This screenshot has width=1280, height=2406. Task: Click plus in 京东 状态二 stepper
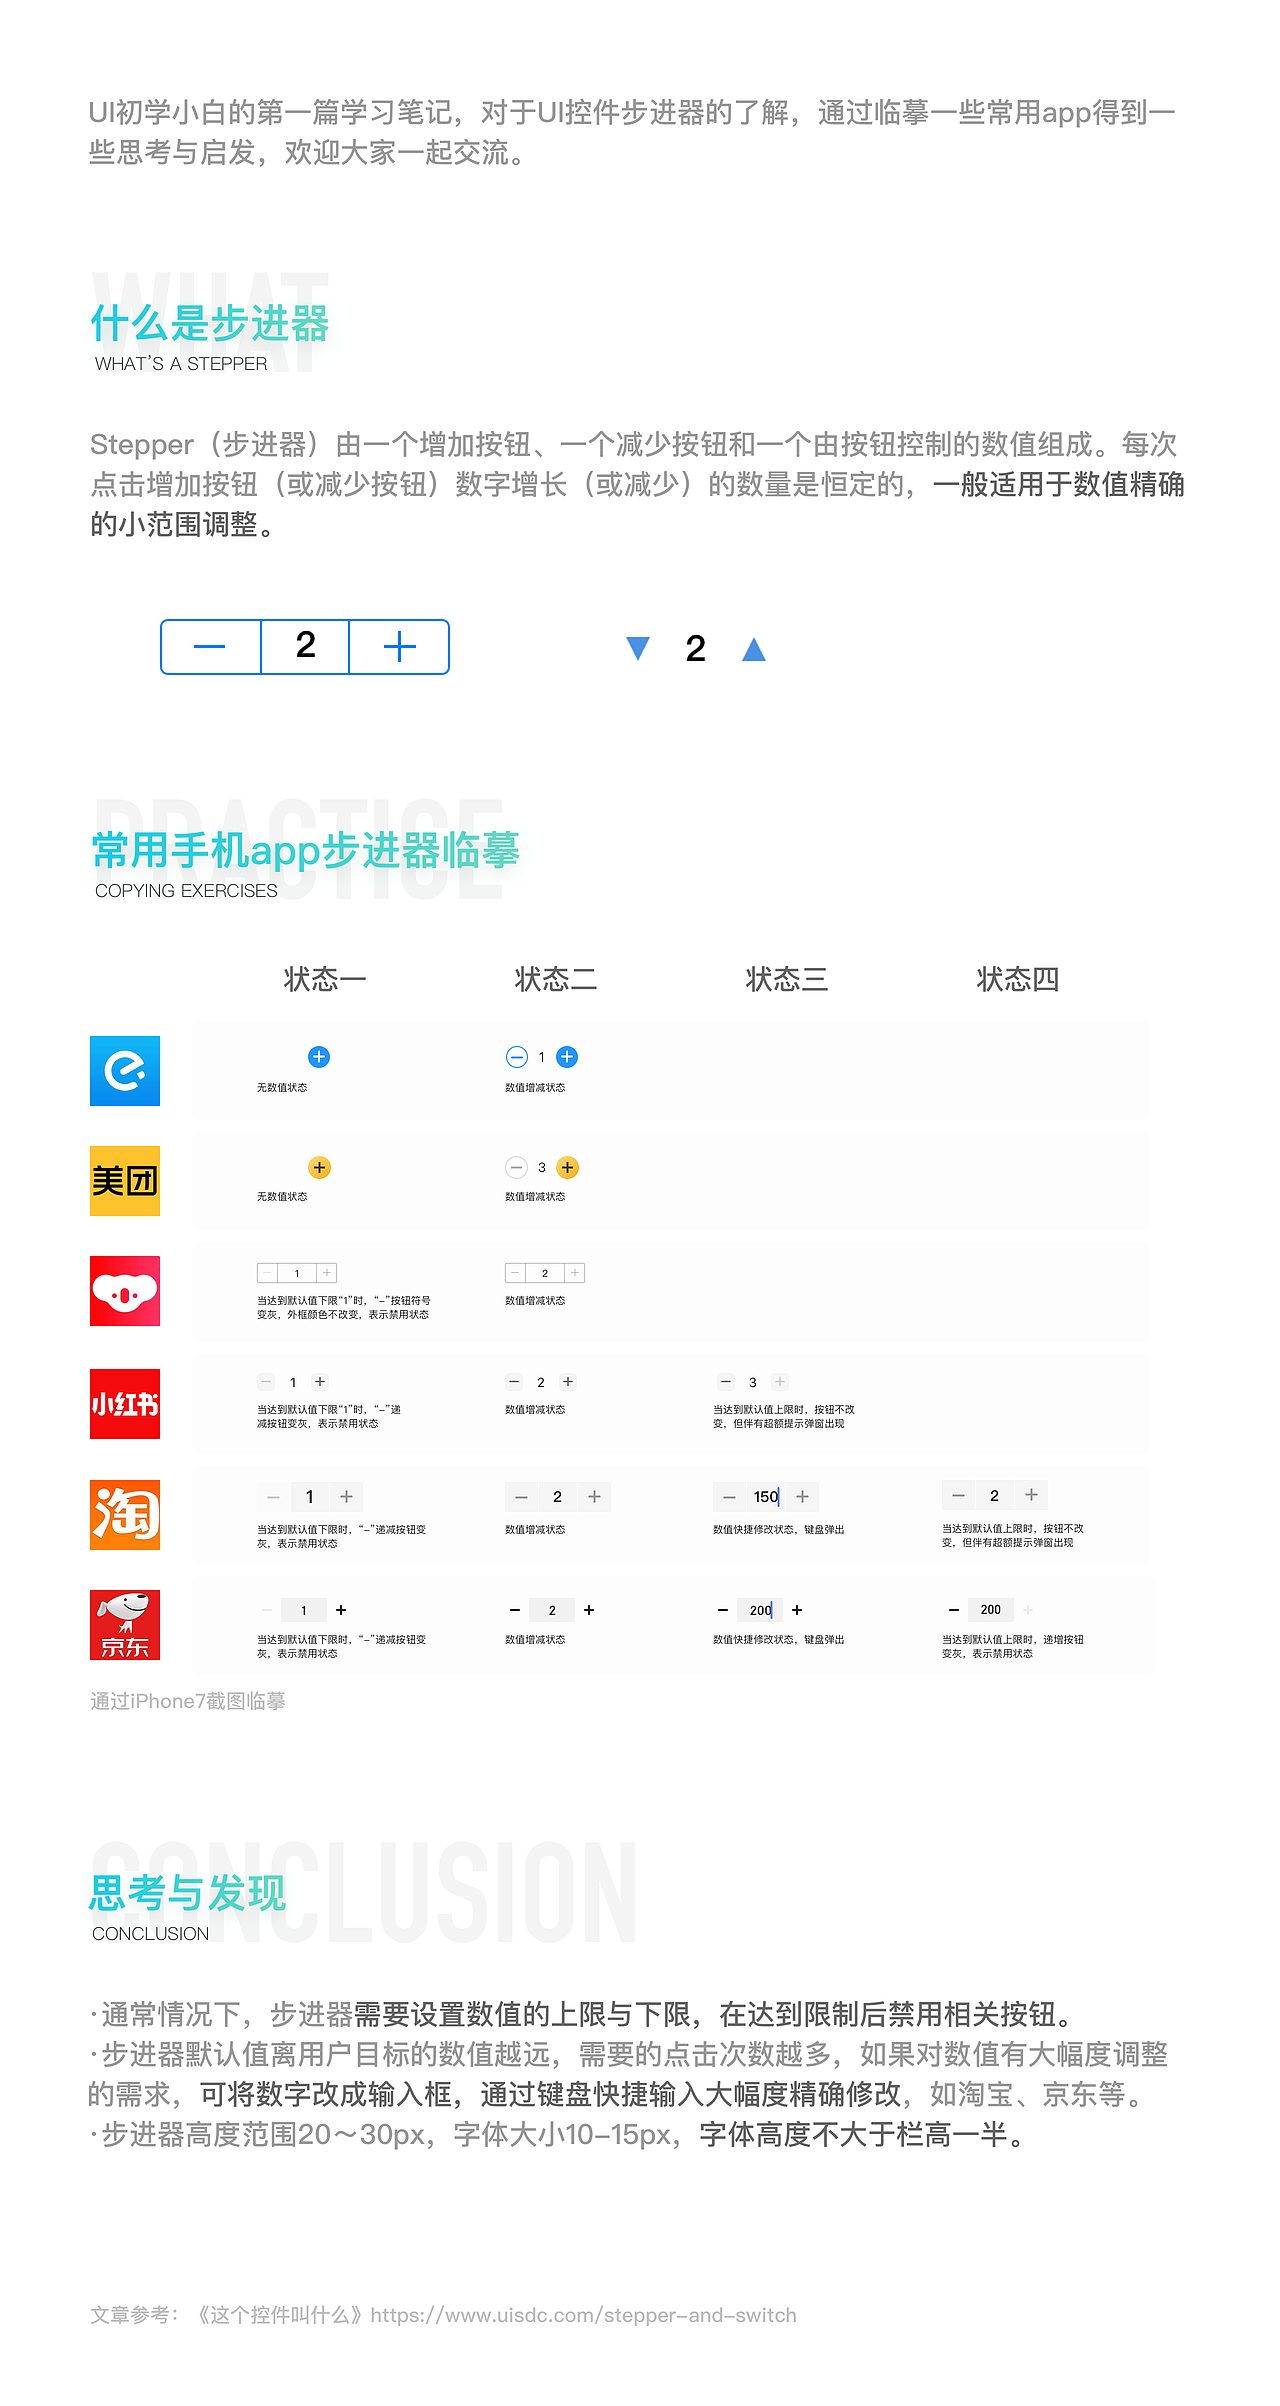coord(589,1610)
